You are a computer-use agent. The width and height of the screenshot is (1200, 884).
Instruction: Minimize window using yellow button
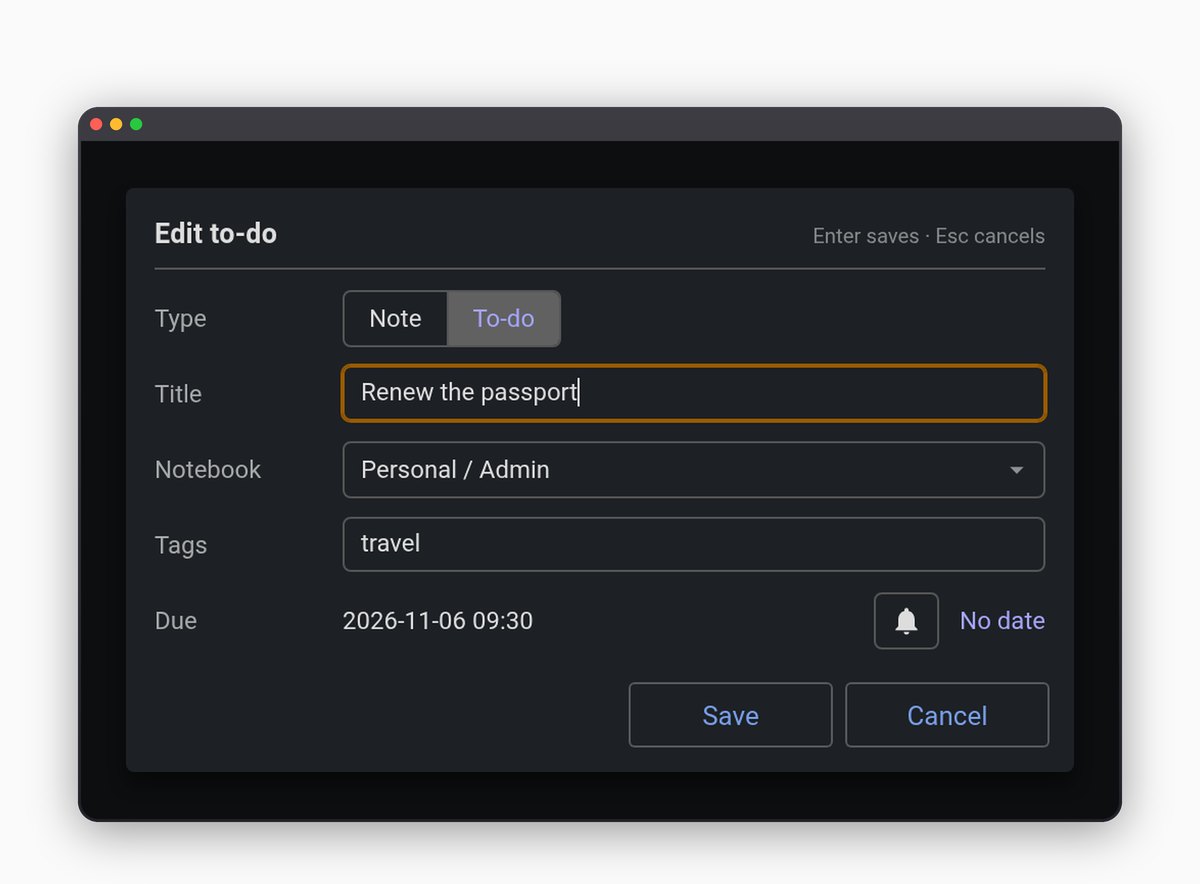[x=116, y=124]
